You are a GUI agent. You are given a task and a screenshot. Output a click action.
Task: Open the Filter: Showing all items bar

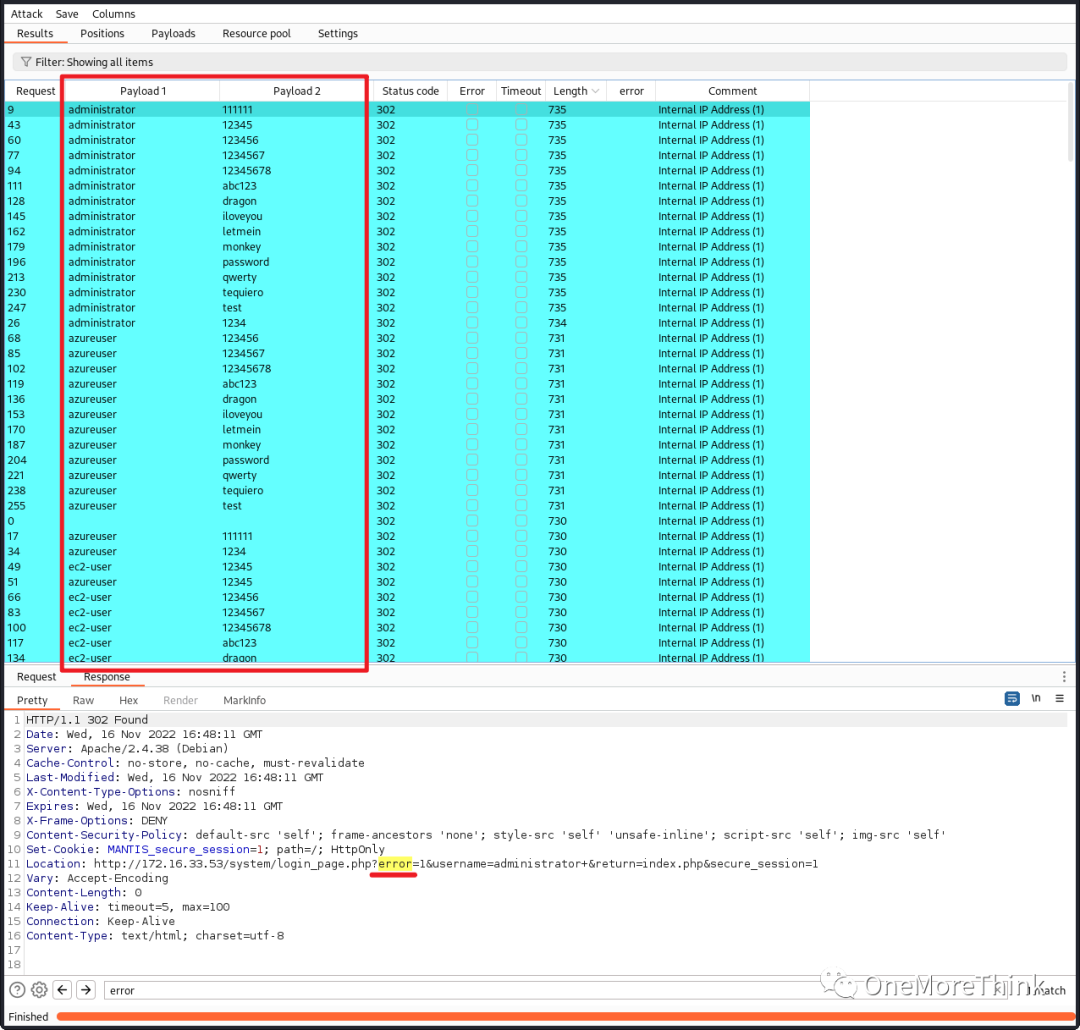[x=539, y=62]
